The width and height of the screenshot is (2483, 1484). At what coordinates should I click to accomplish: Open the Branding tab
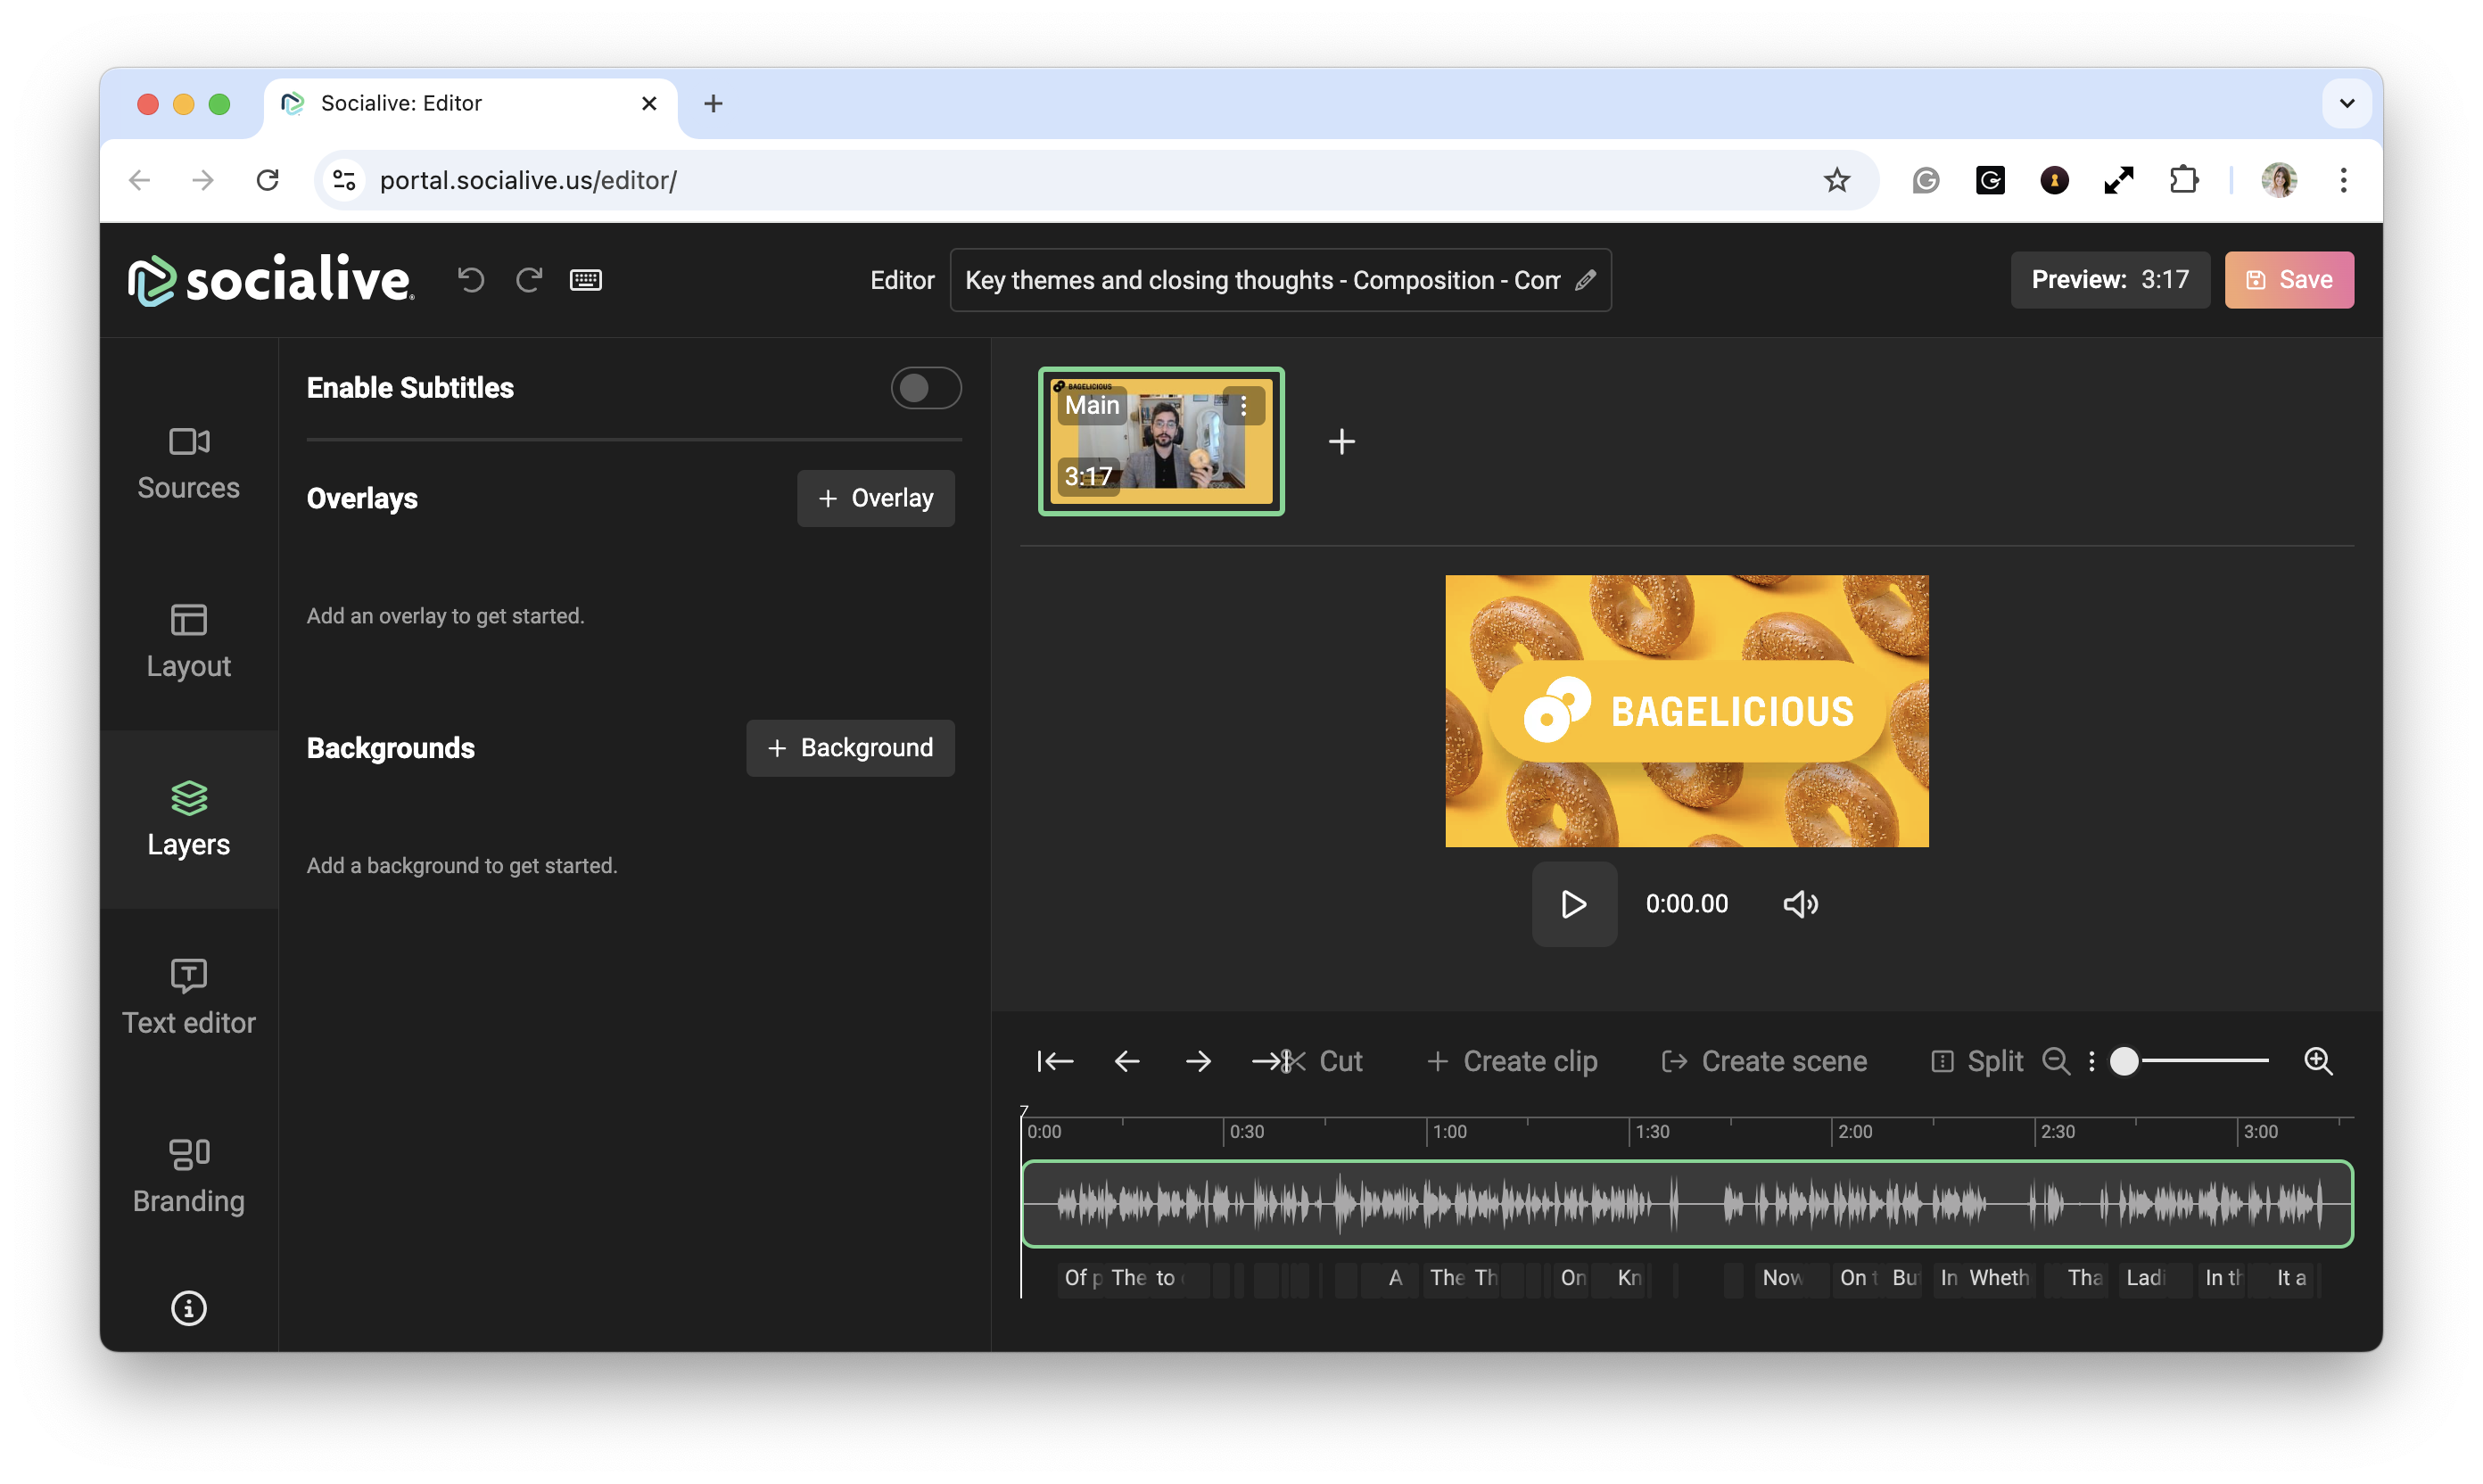[x=188, y=1176]
